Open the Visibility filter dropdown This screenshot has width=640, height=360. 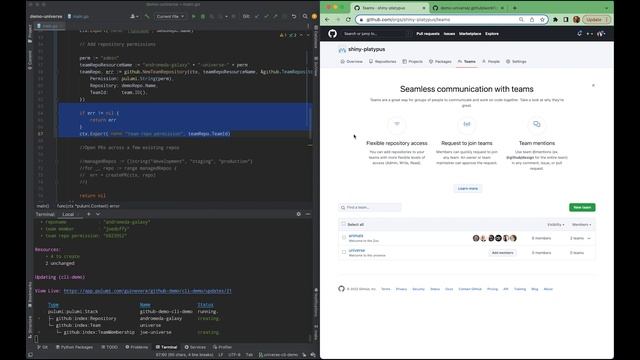pos(556,224)
